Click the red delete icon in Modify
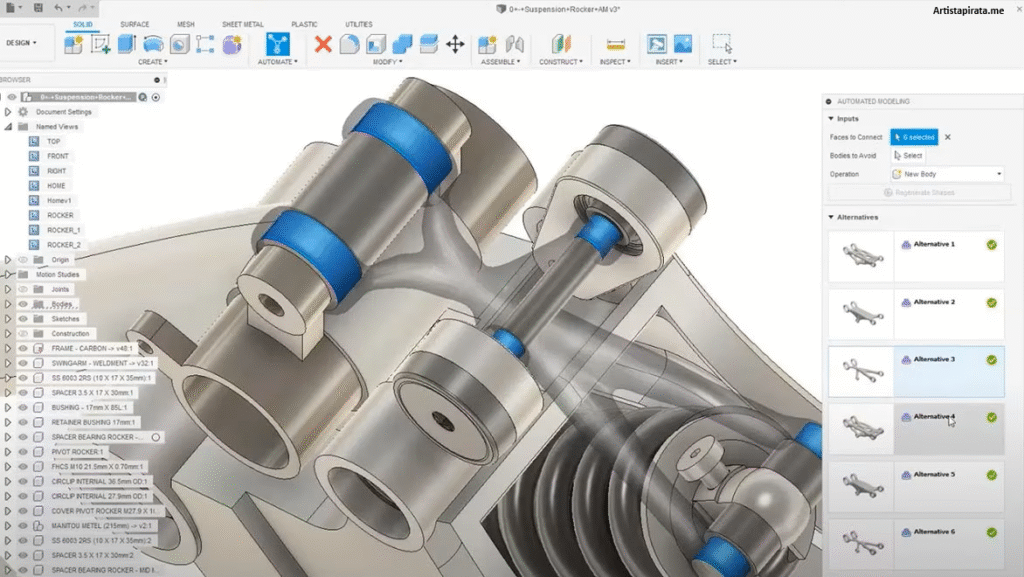This screenshot has width=1024, height=577. pos(322,44)
